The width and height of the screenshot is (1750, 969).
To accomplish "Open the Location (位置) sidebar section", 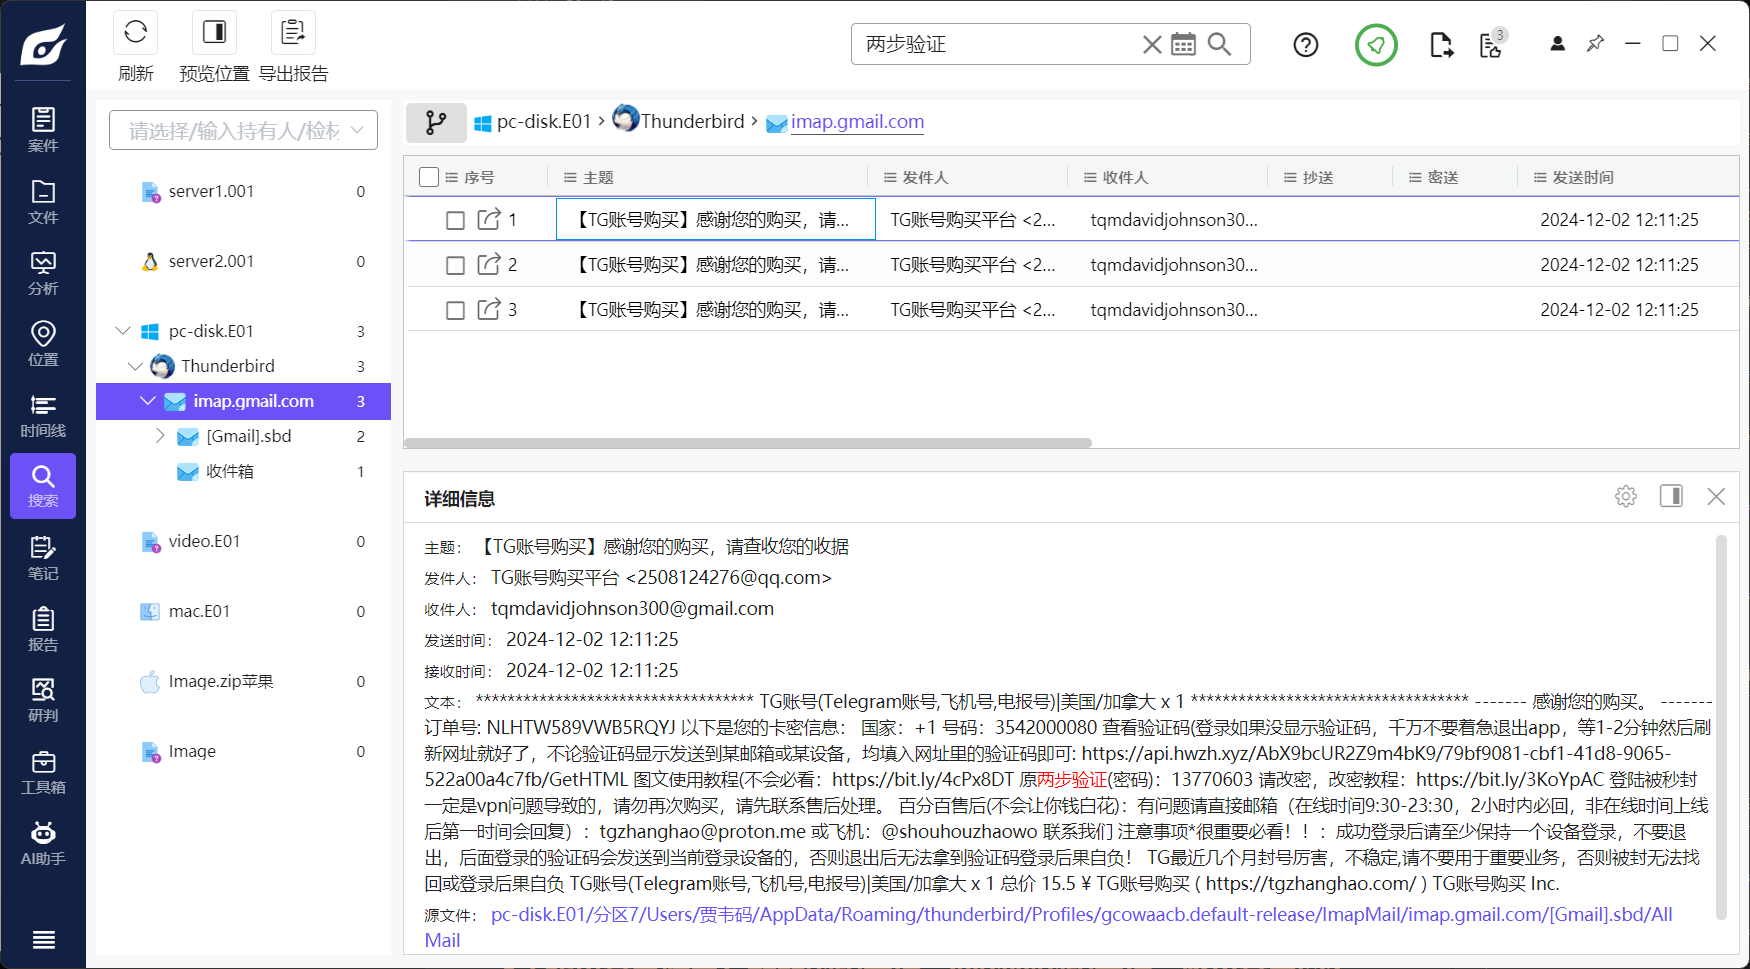I will click(x=43, y=344).
